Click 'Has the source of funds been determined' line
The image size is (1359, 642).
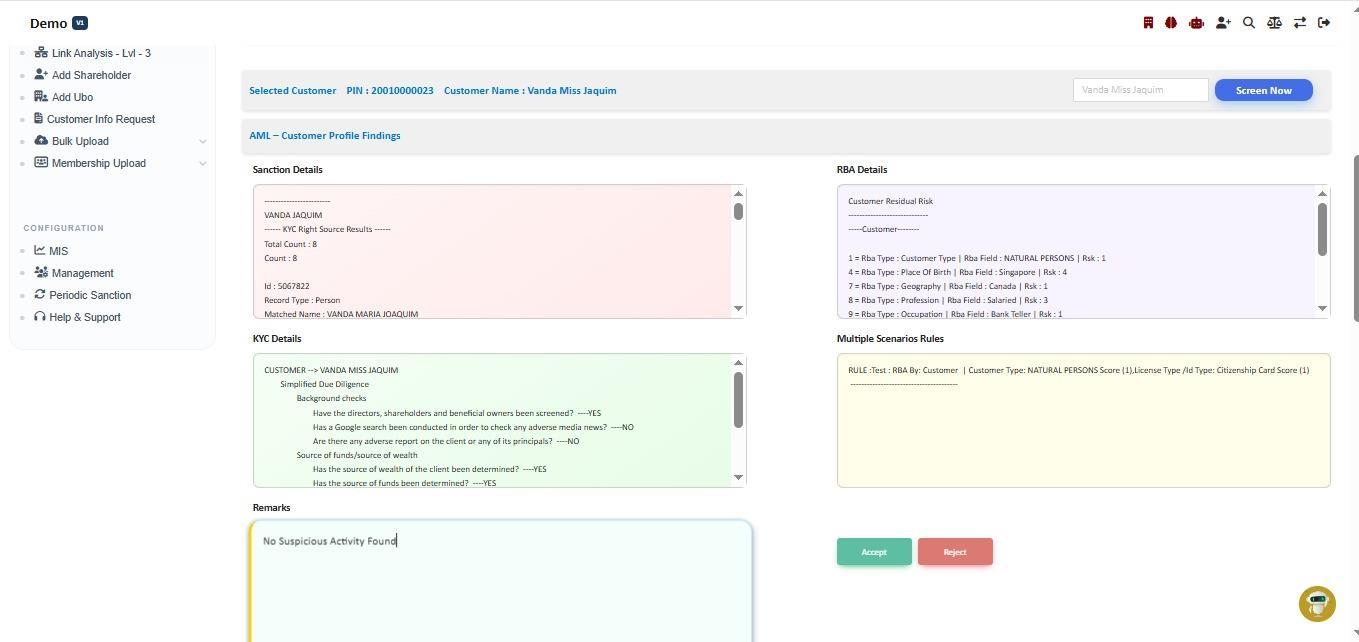404,483
